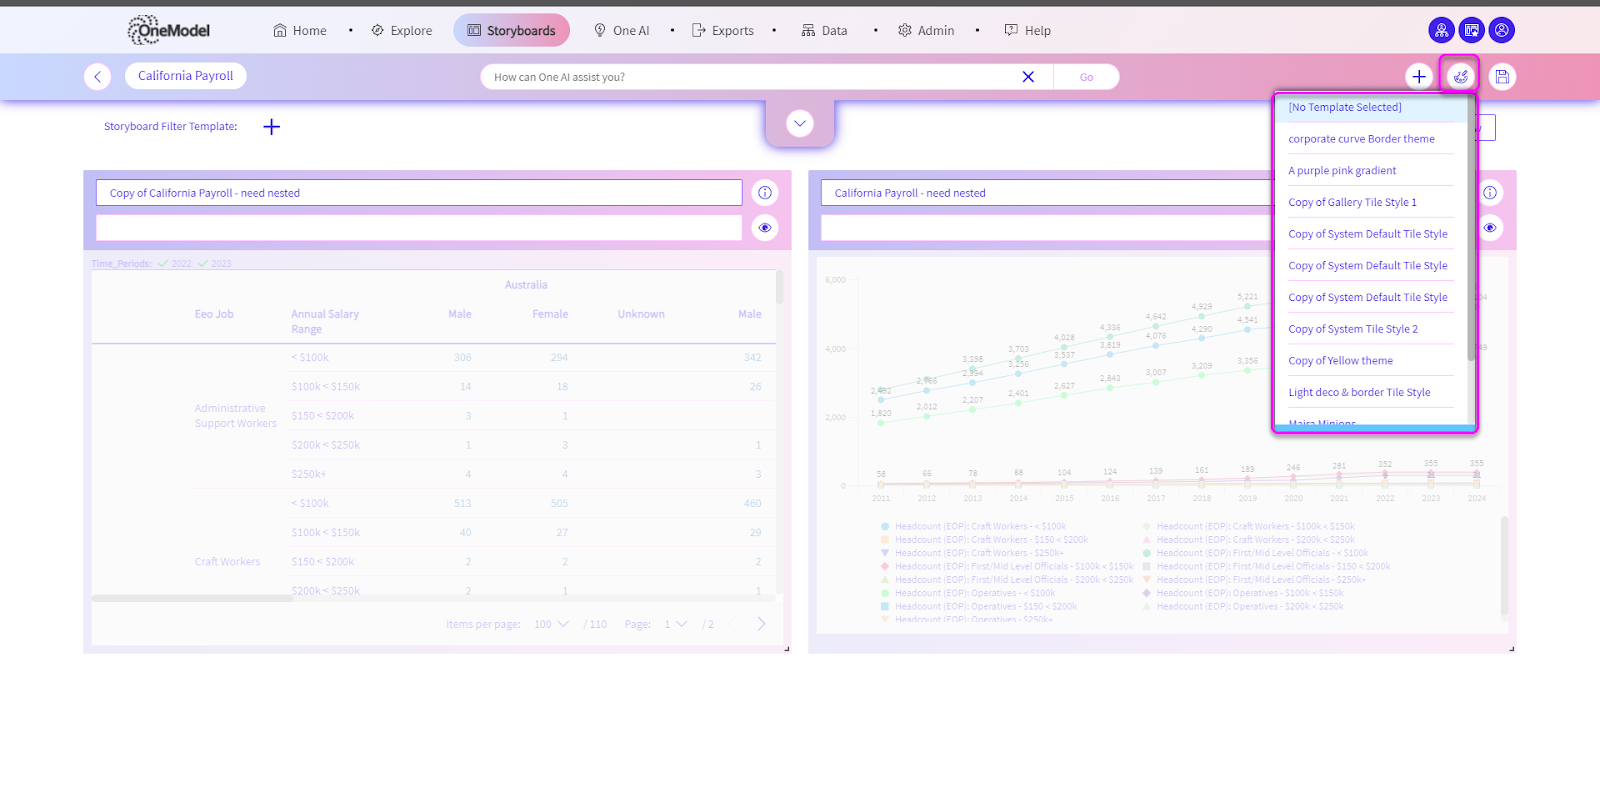1600x788 pixels.
Task: Open info for Copy of California Payroll tile
Action: (x=765, y=193)
